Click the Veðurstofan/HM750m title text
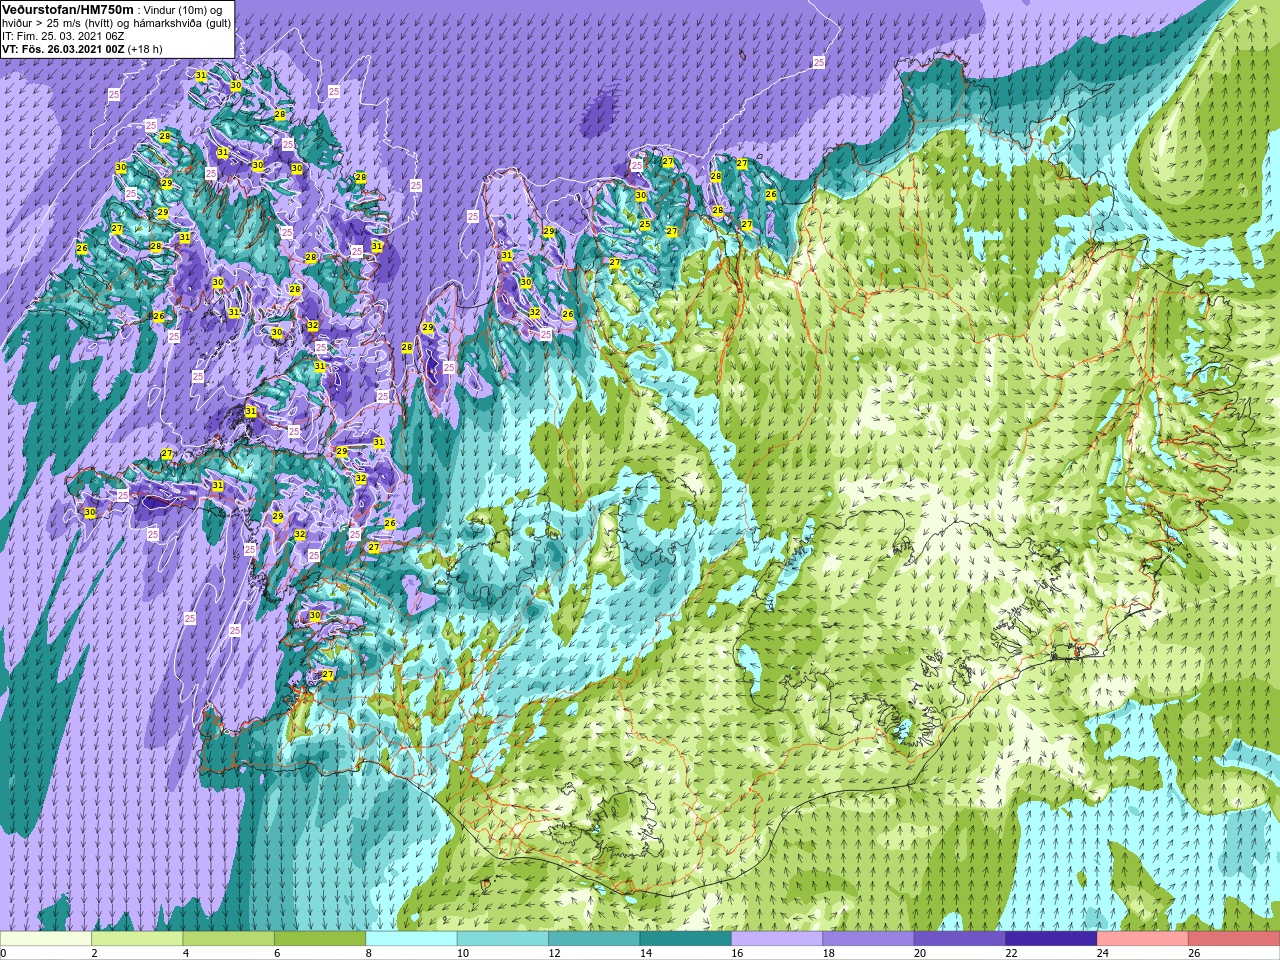Image resolution: width=1280 pixels, height=960 pixels. [x=67, y=9]
